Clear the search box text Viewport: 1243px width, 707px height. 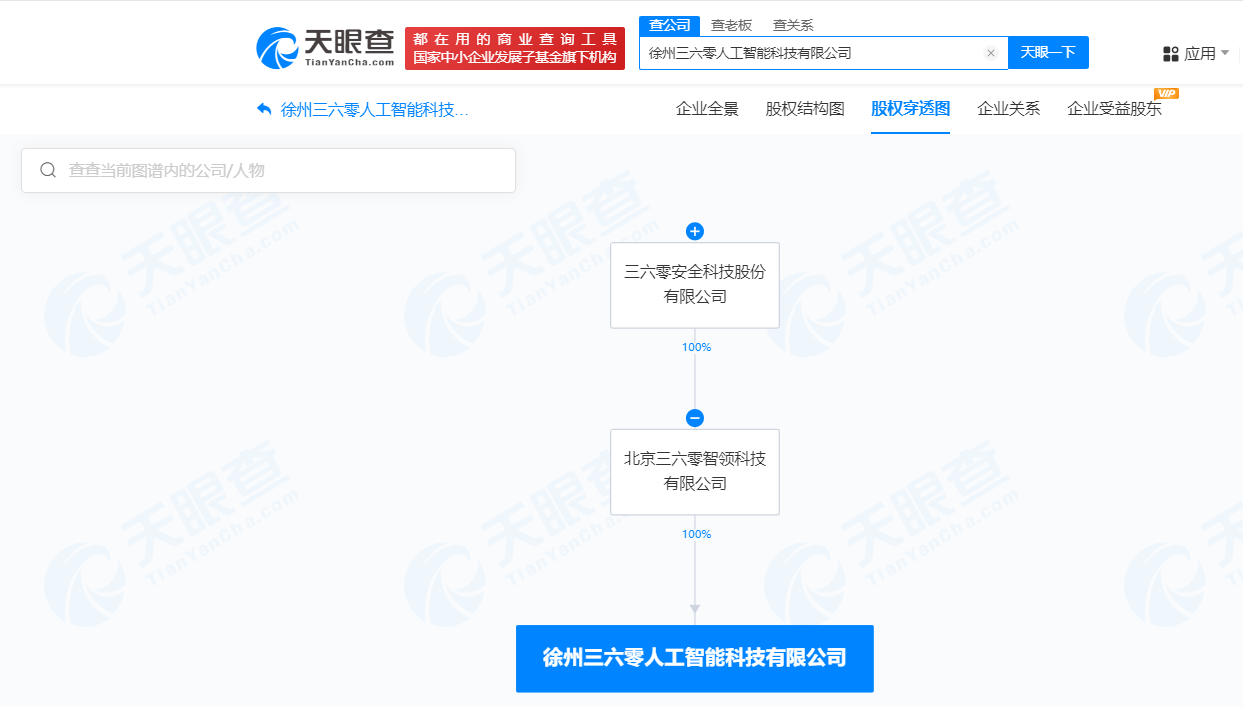pyautogui.click(x=991, y=53)
